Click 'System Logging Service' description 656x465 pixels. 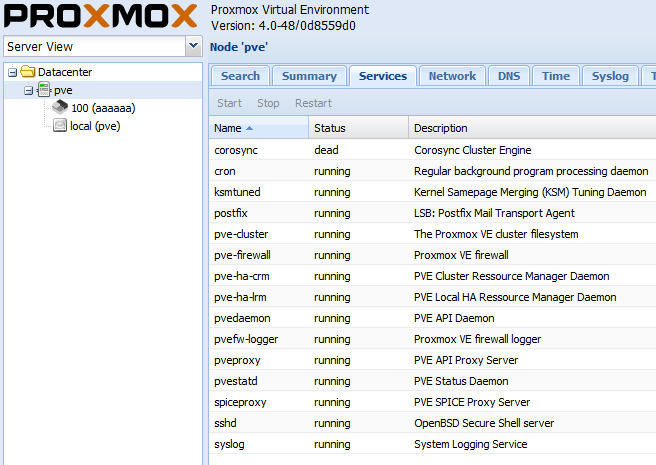click(x=471, y=444)
